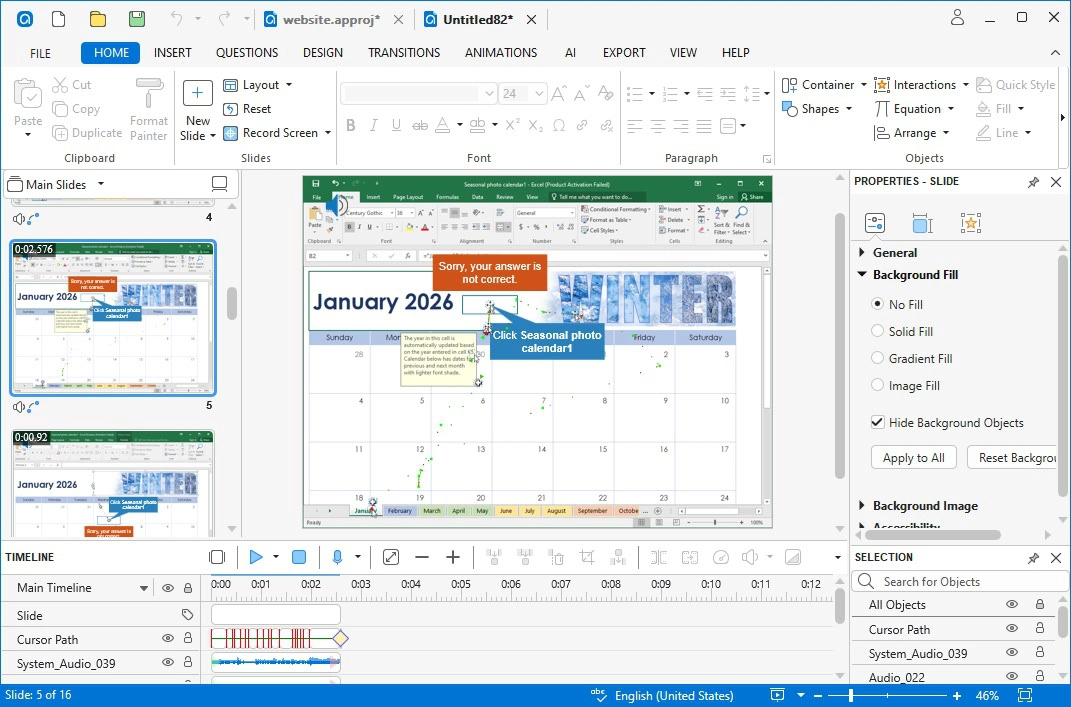
Task: Click the timeline Stop button
Action: pyautogui.click(x=298, y=557)
